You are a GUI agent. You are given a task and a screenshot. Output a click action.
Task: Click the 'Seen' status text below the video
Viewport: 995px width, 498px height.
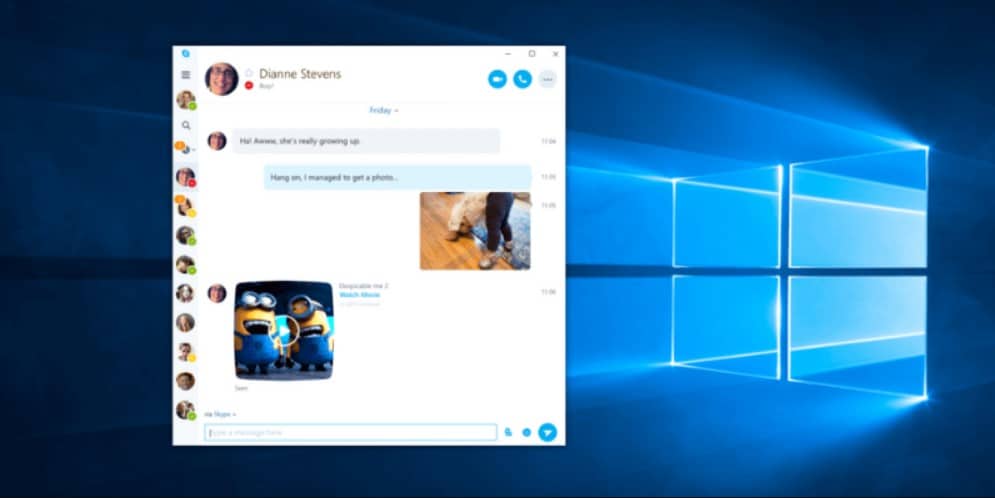(x=241, y=388)
